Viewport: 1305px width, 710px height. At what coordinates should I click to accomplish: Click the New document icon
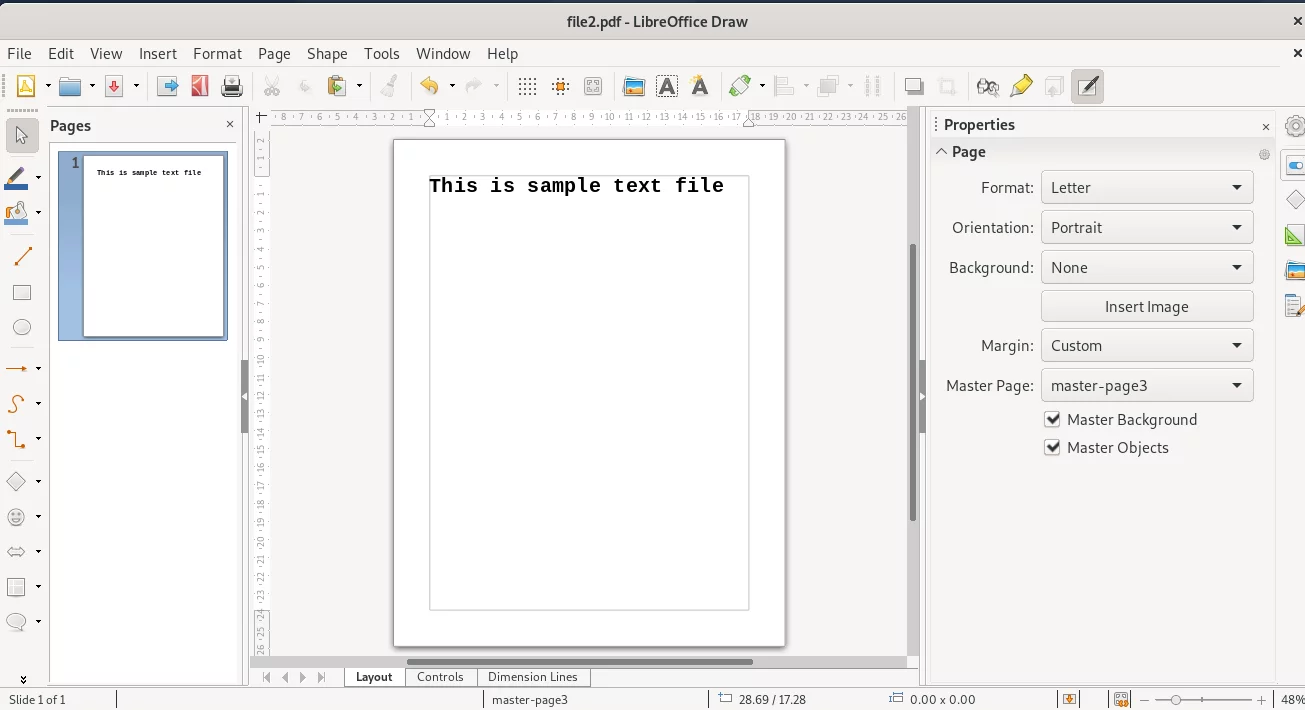click(26, 86)
